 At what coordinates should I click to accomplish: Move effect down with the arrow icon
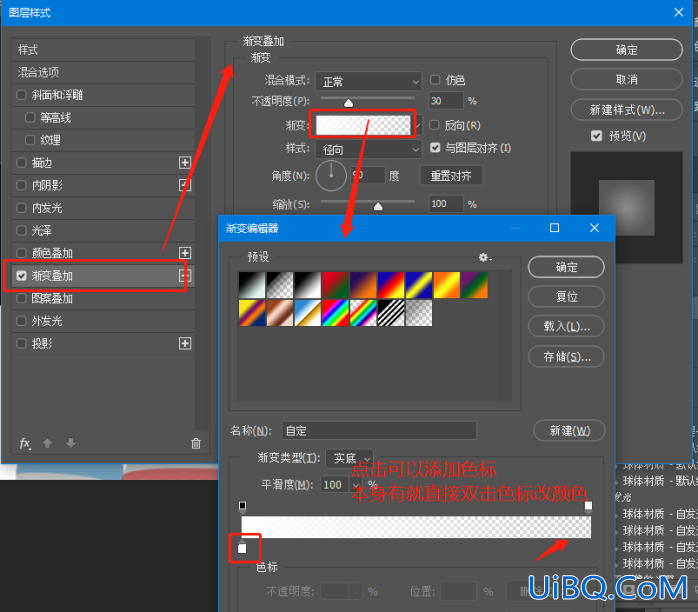tap(71, 443)
